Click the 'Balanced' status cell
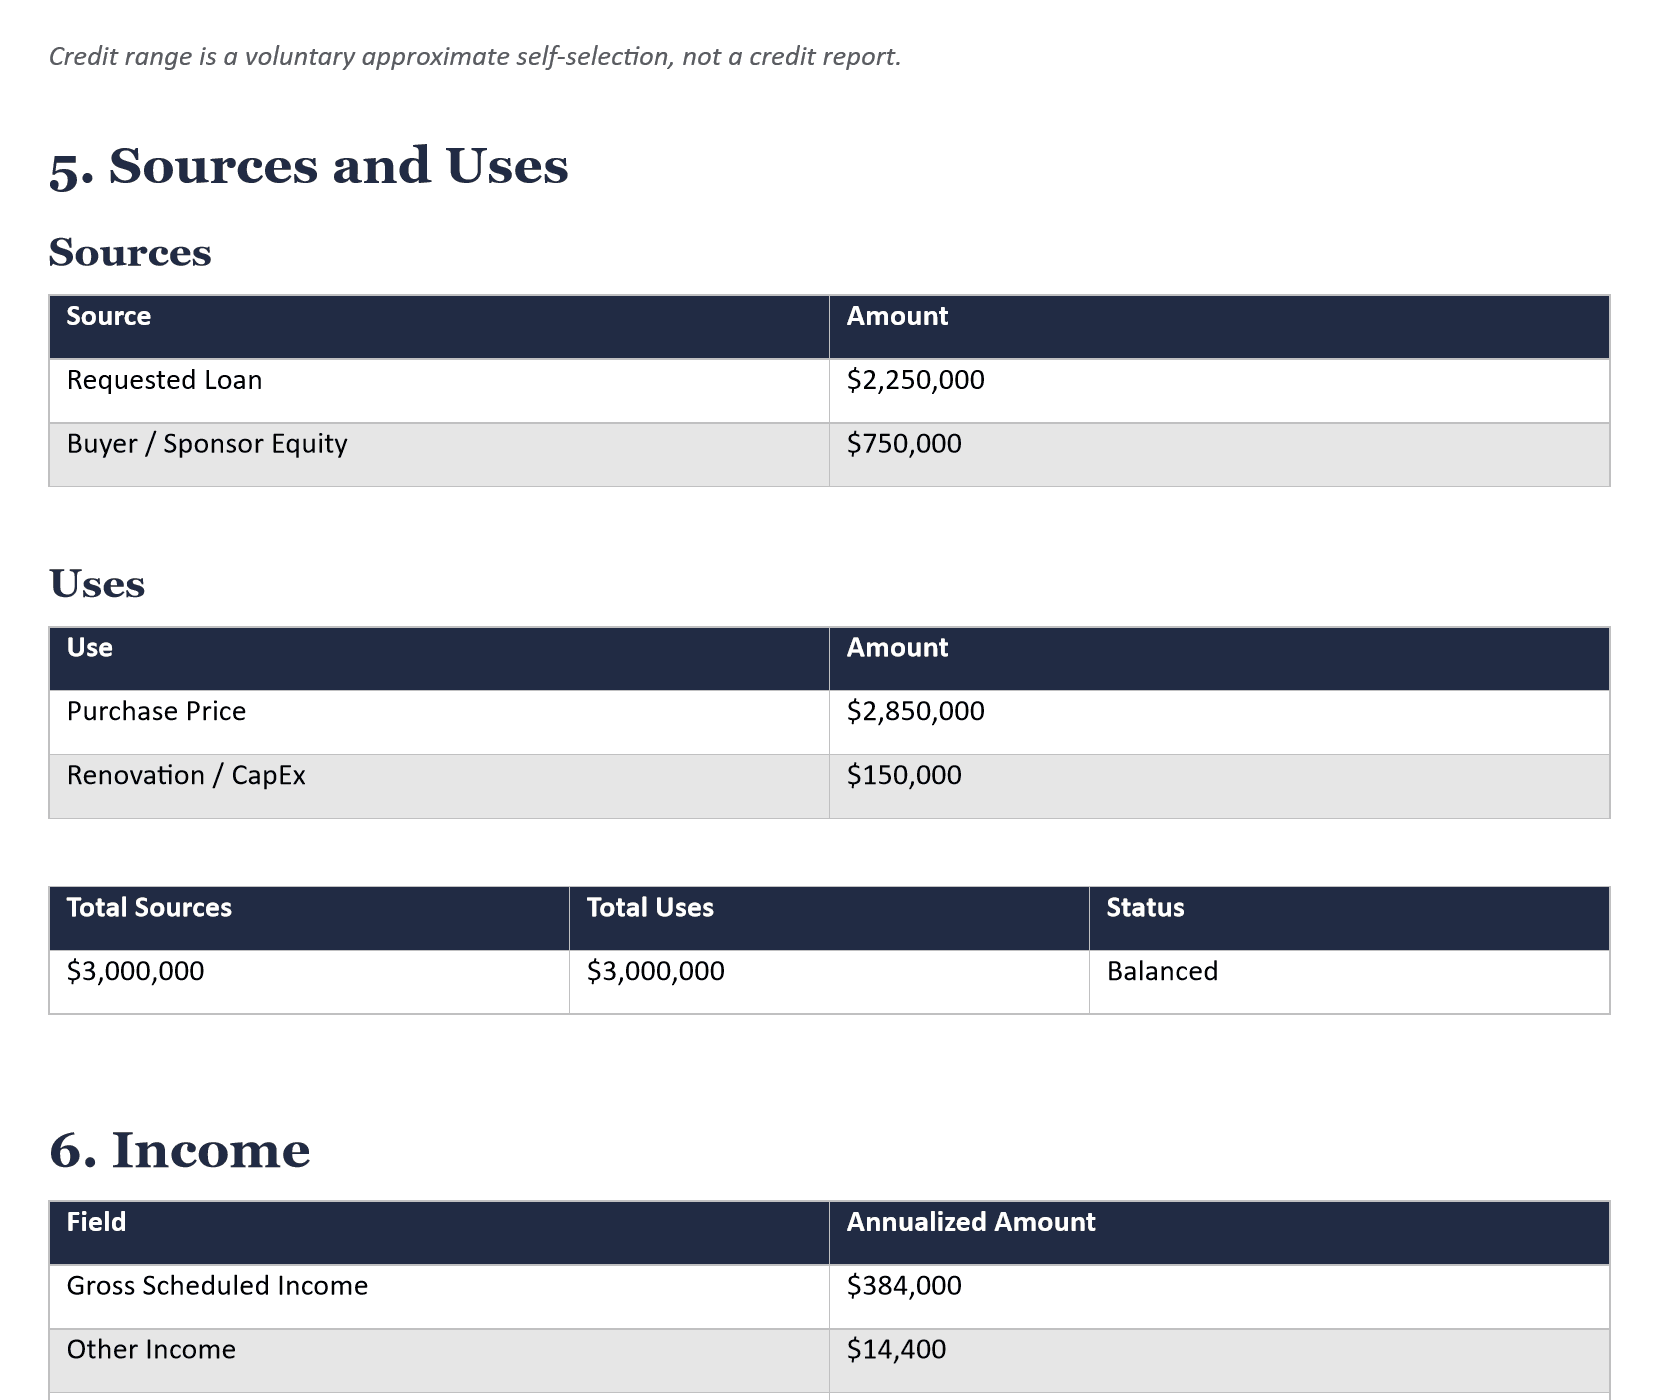The image size is (1660, 1400). 1349,982
